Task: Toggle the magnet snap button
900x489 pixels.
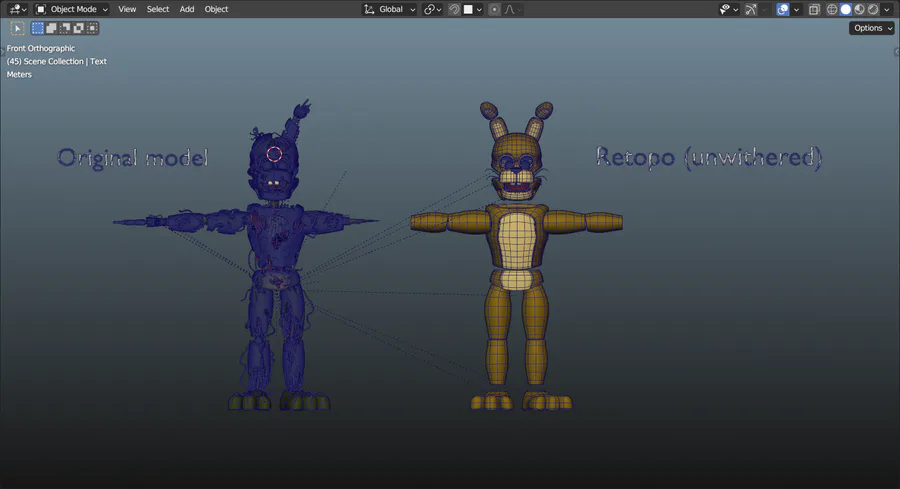Action: click(454, 9)
